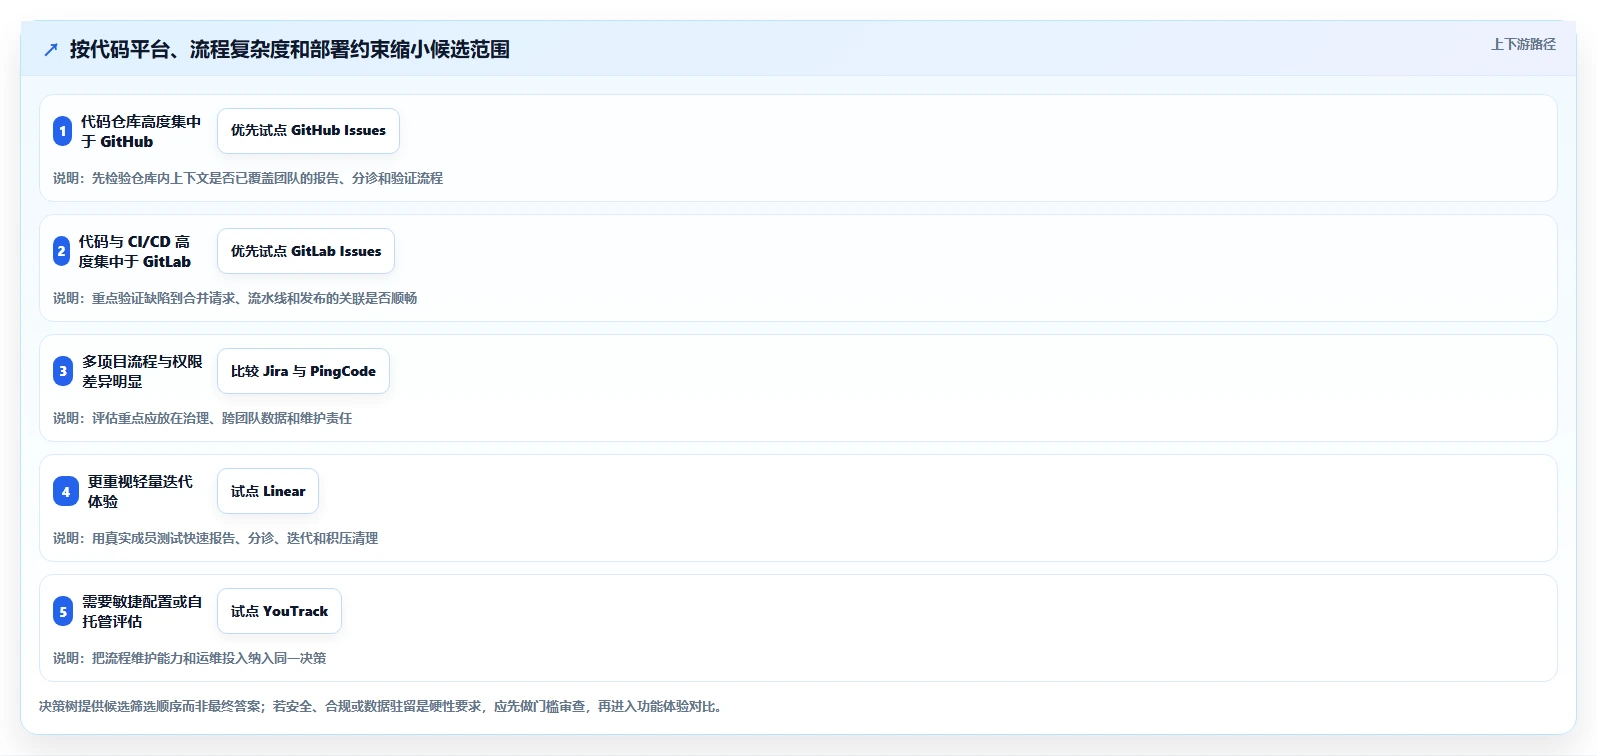Click the number 5 step badge

pyautogui.click(x=63, y=611)
